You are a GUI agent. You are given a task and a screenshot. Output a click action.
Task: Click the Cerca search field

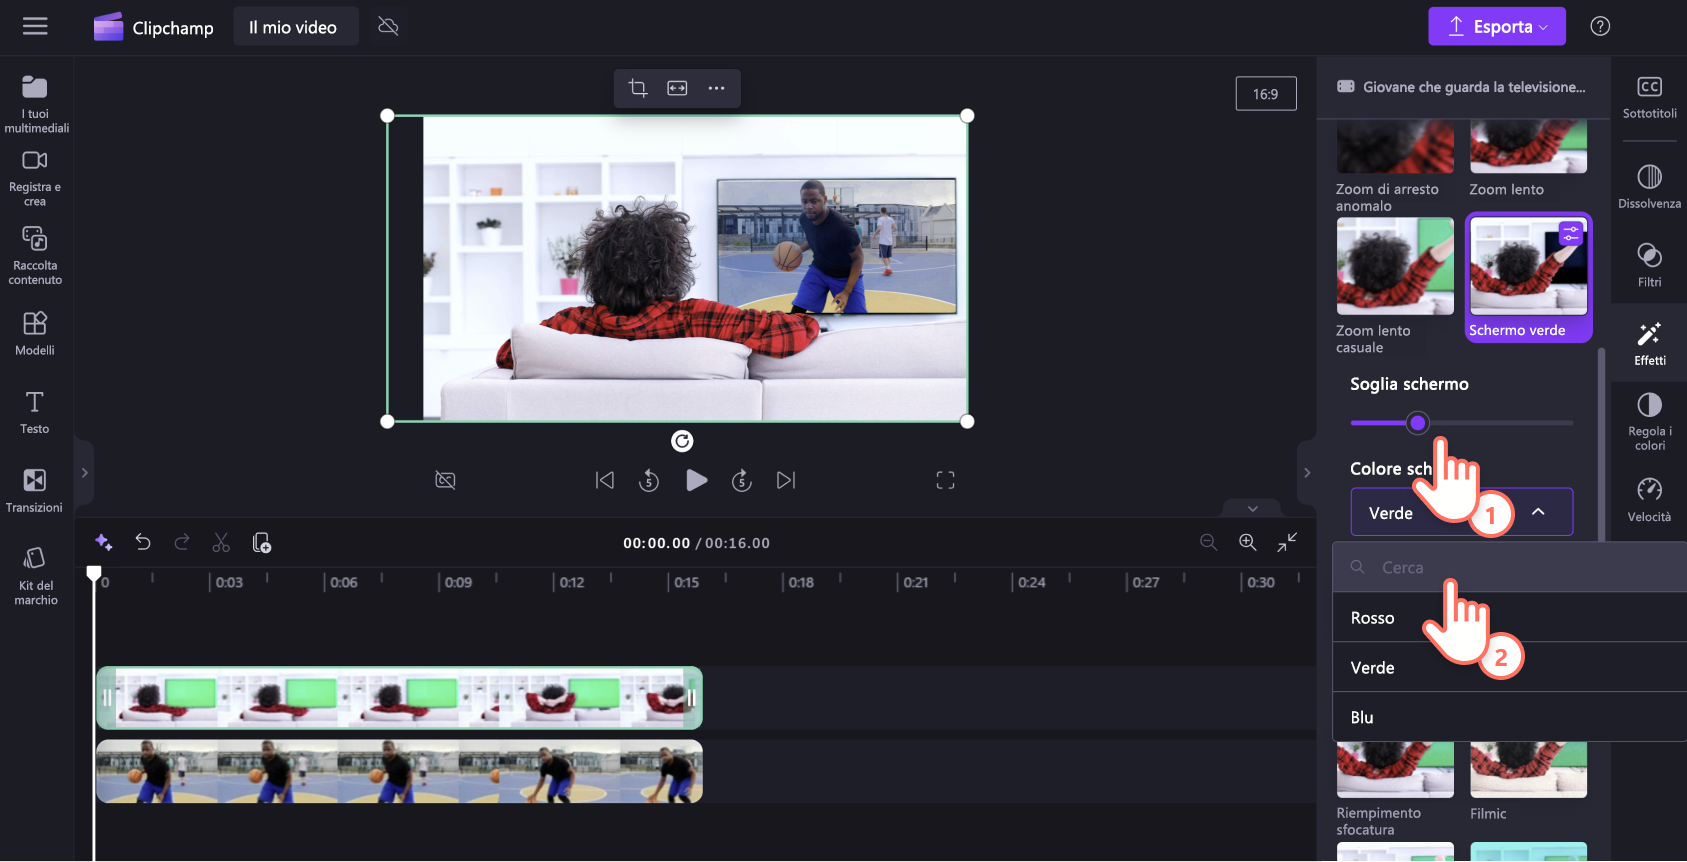click(1509, 567)
